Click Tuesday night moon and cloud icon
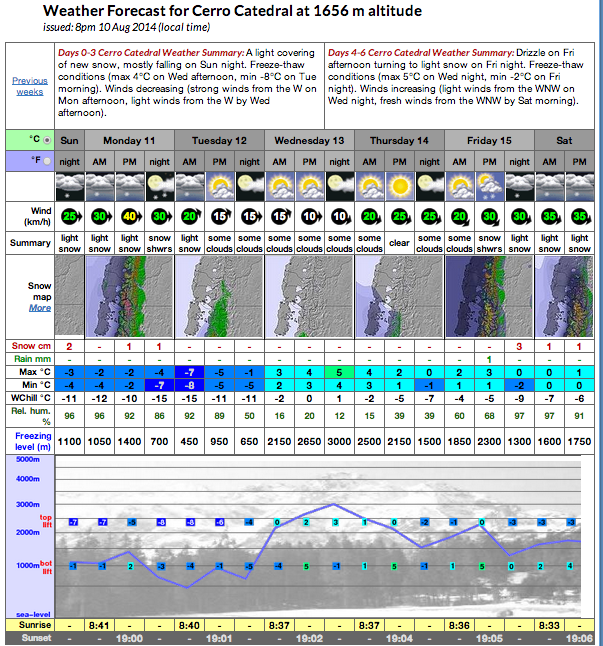The width and height of the screenshot is (603, 646). tap(250, 187)
